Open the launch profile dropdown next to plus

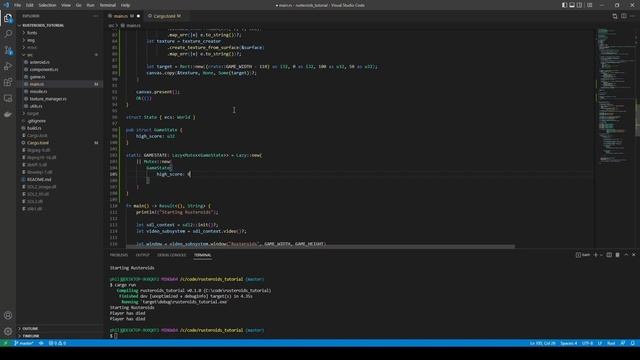(x=601, y=255)
